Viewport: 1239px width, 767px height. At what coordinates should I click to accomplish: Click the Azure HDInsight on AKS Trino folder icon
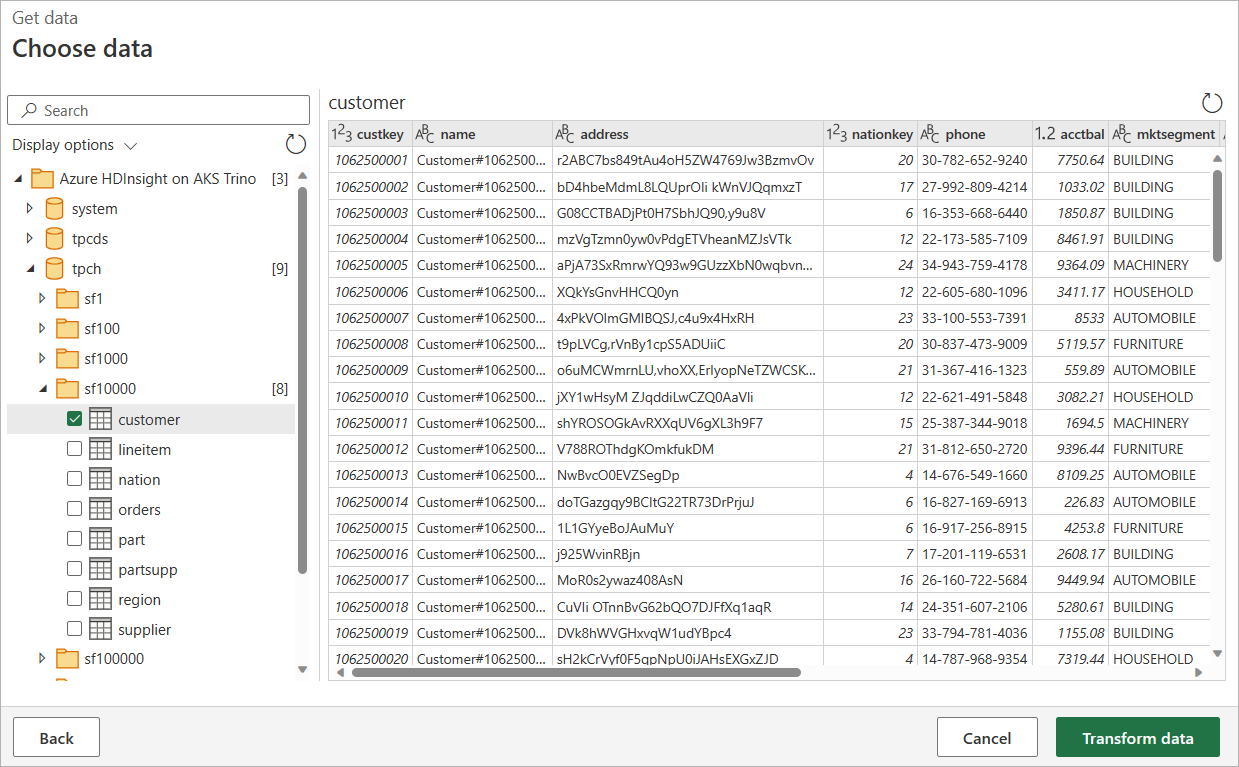pos(42,179)
